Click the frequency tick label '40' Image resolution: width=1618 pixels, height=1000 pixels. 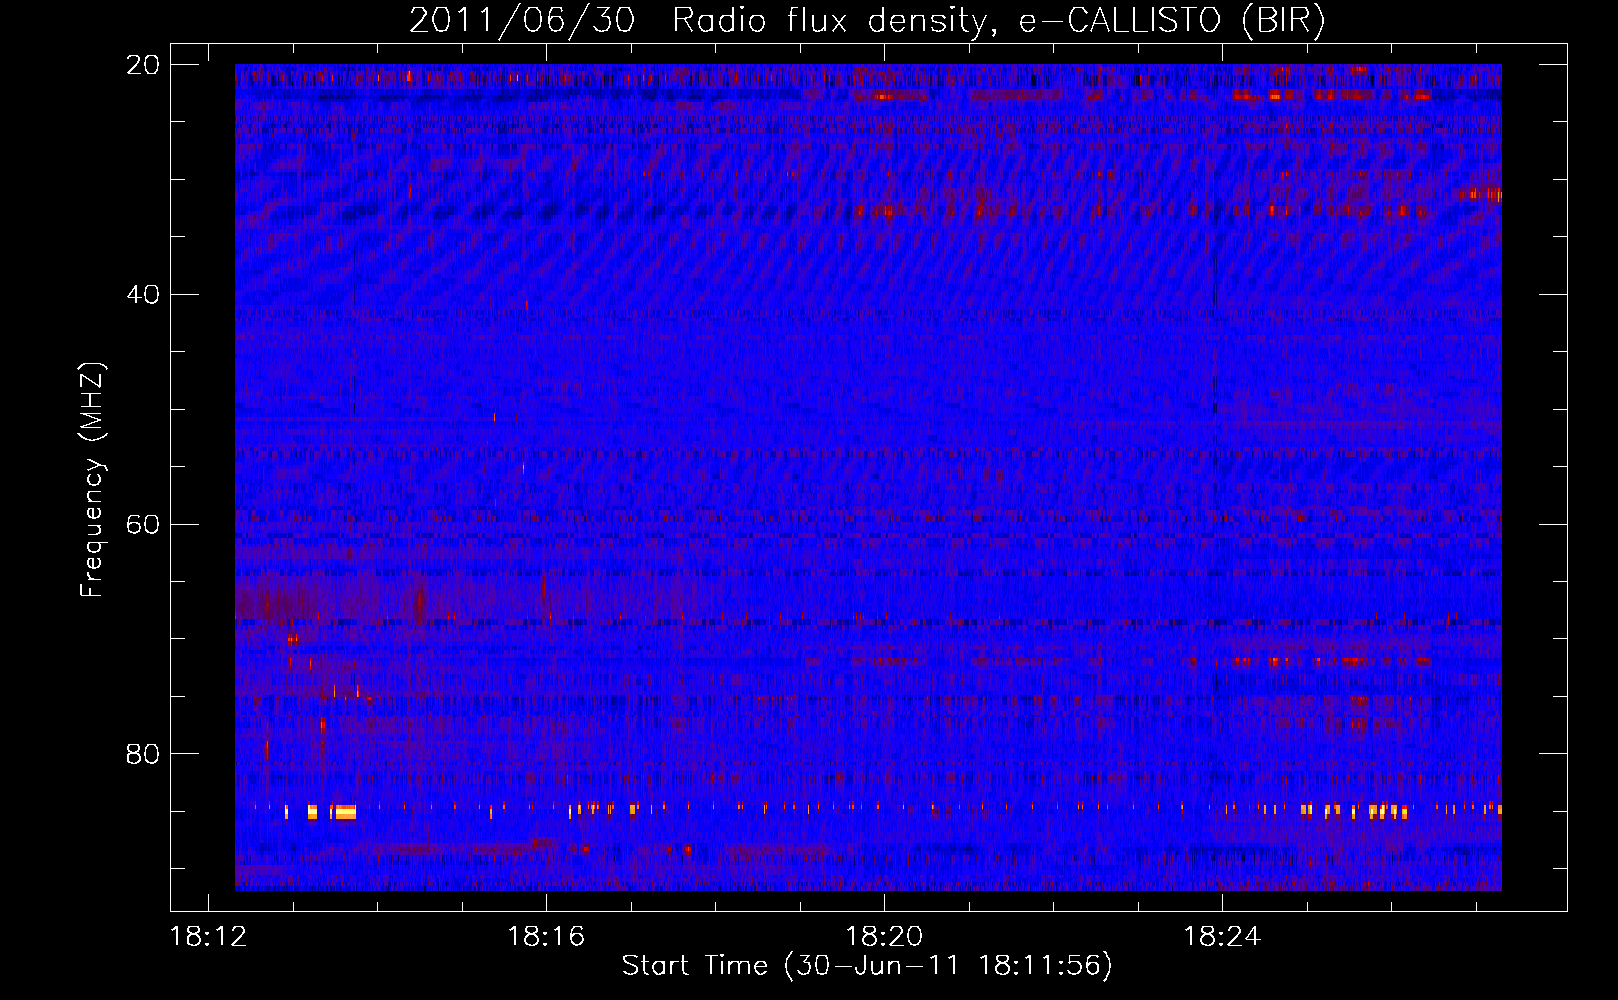pos(143,295)
